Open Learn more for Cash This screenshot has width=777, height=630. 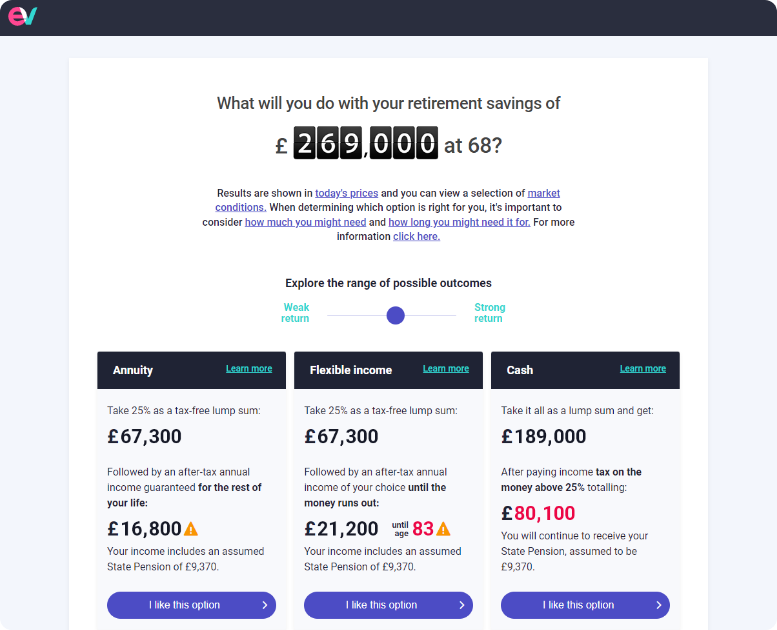coord(643,369)
